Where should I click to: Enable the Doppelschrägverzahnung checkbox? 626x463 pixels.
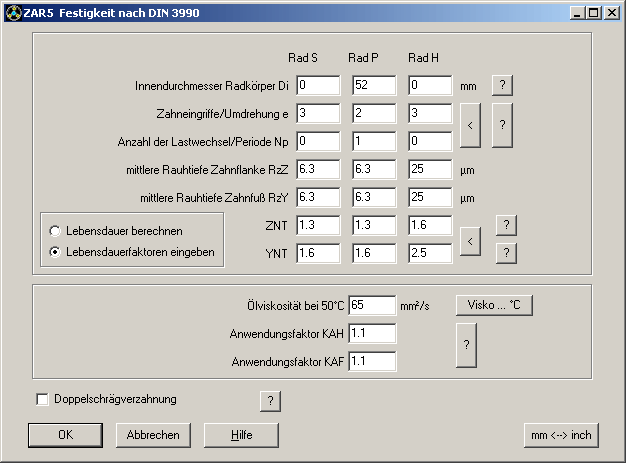[x=42, y=400]
